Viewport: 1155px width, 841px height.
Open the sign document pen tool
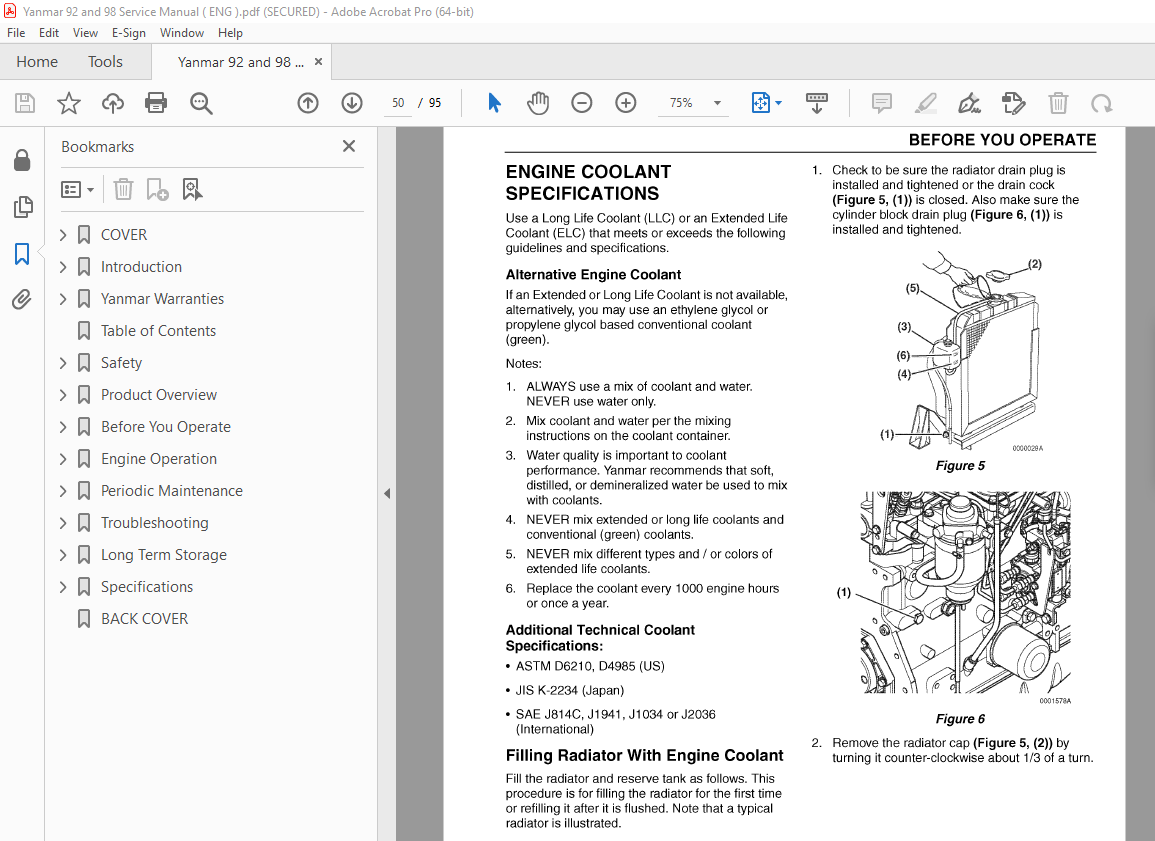[x=969, y=103]
